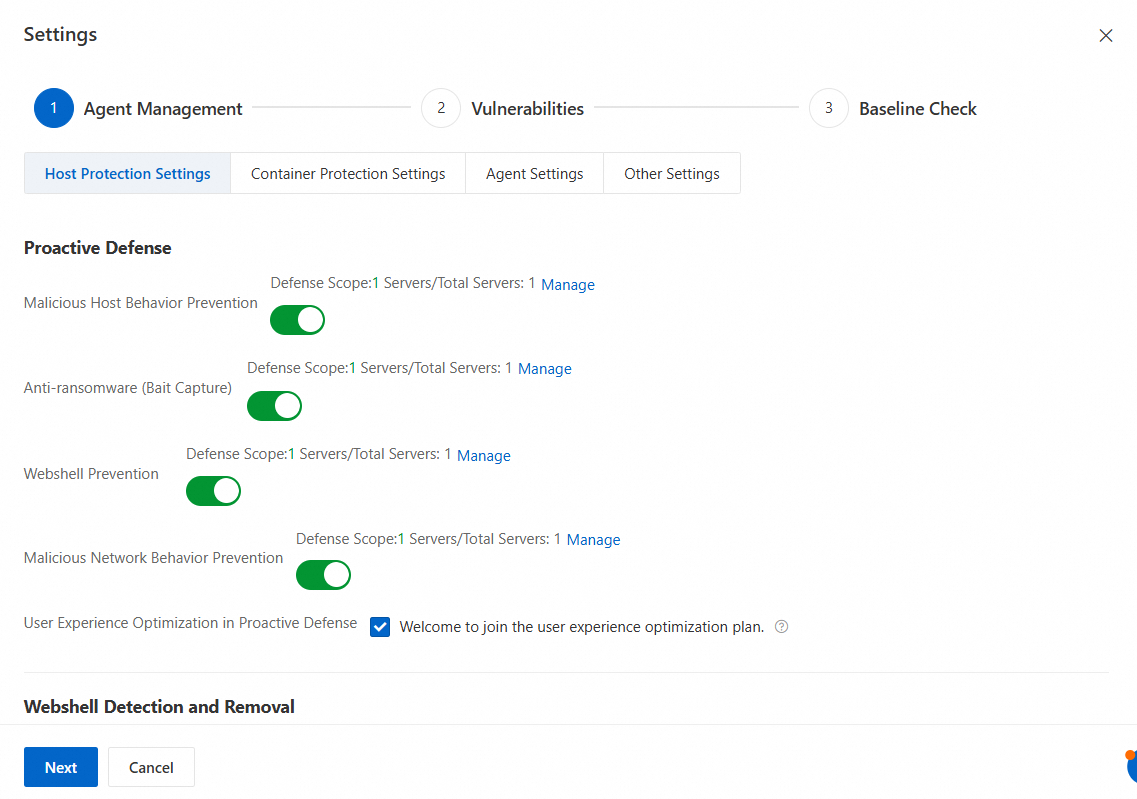Click the step 1 Agent Management circle

54,109
